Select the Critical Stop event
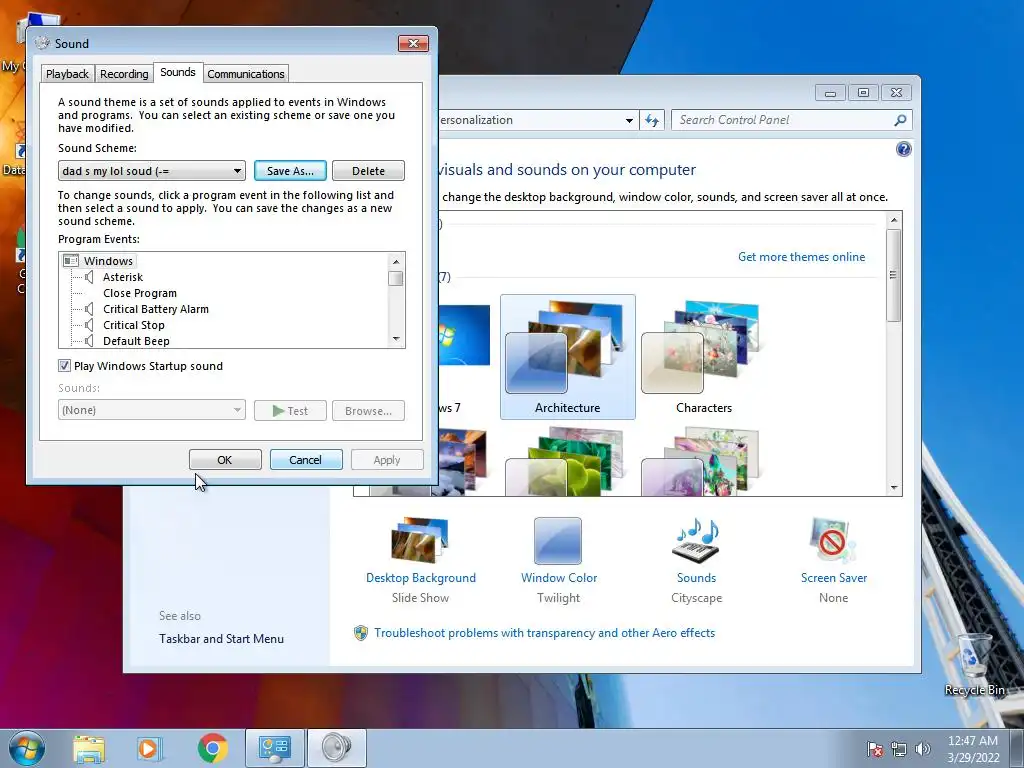 (134, 325)
